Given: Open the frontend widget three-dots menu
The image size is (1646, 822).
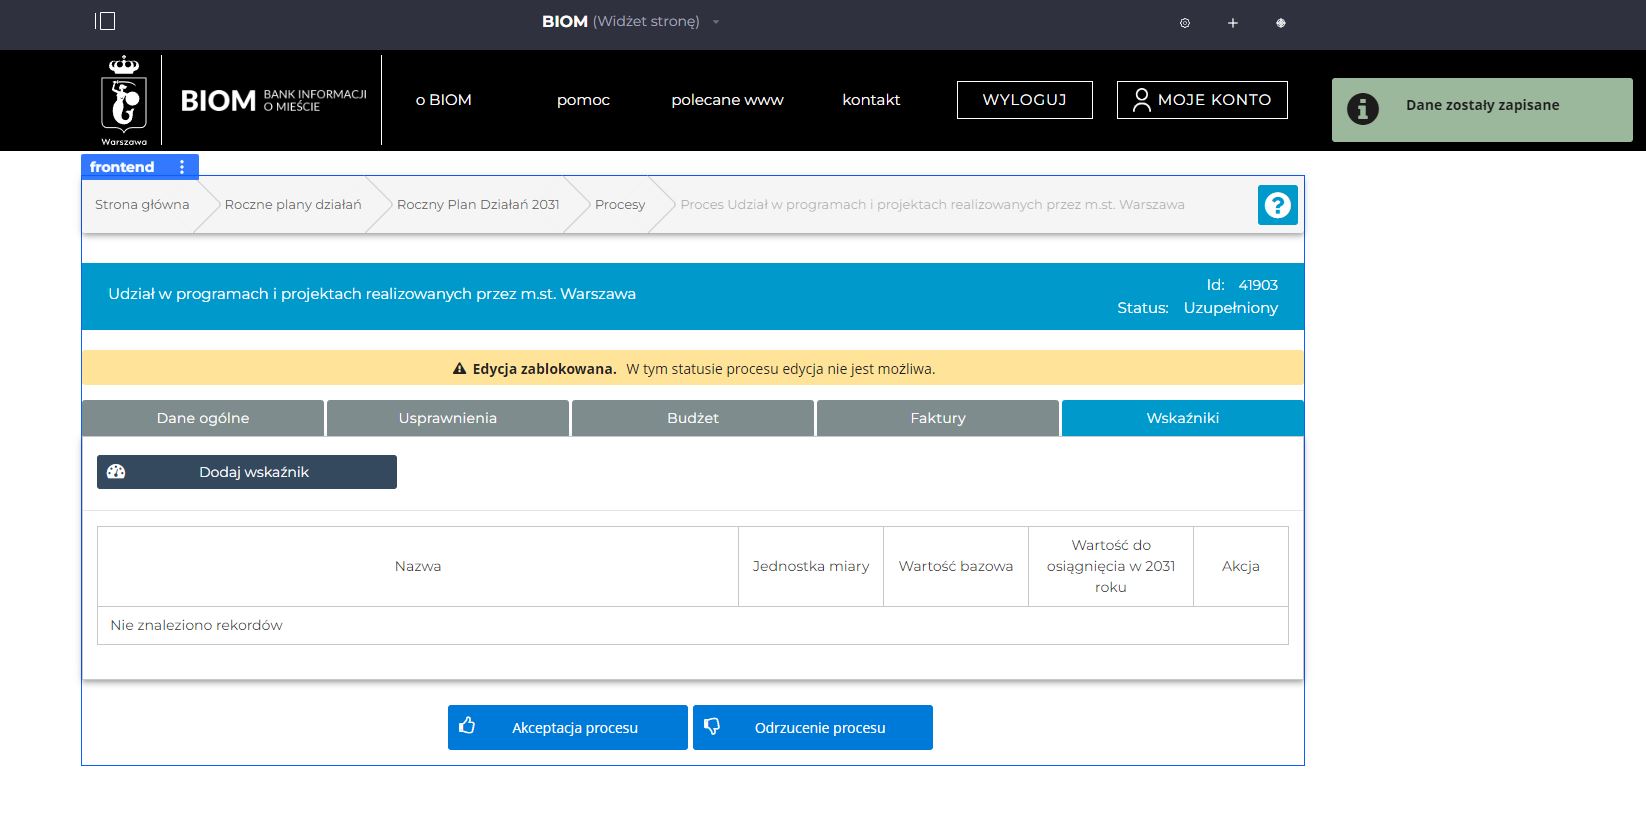Looking at the screenshot, I should click(x=182, y=167).
